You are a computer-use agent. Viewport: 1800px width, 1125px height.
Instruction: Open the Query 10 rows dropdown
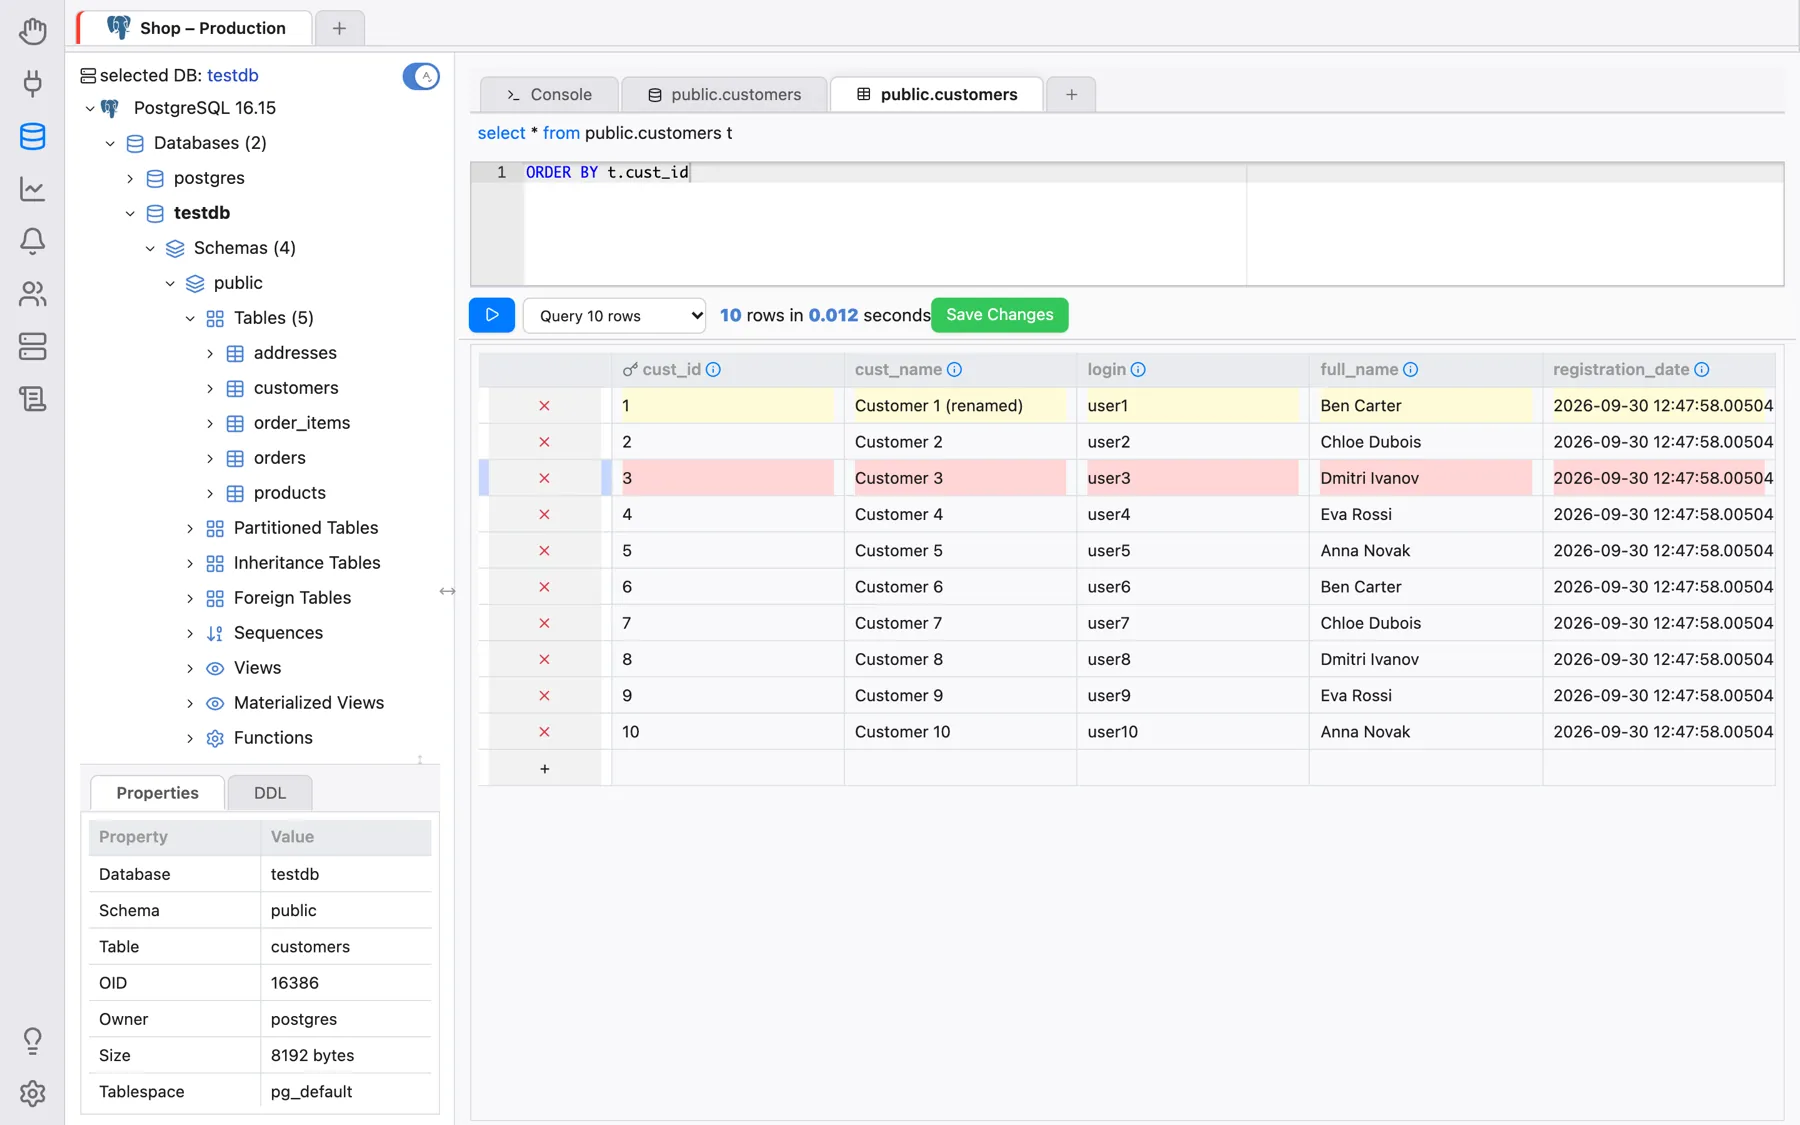tap(614, 316)
